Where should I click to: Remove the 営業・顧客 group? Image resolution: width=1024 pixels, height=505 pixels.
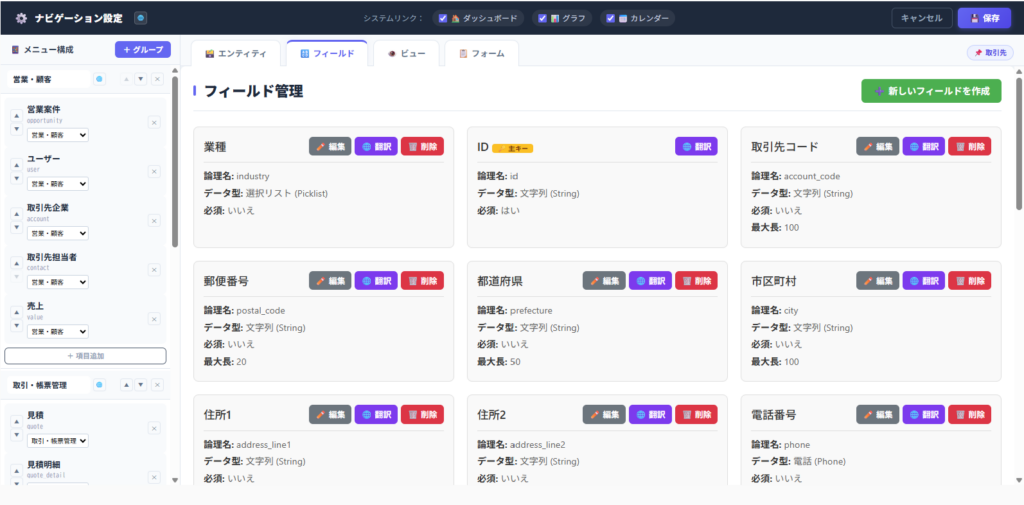click(157, 79)
